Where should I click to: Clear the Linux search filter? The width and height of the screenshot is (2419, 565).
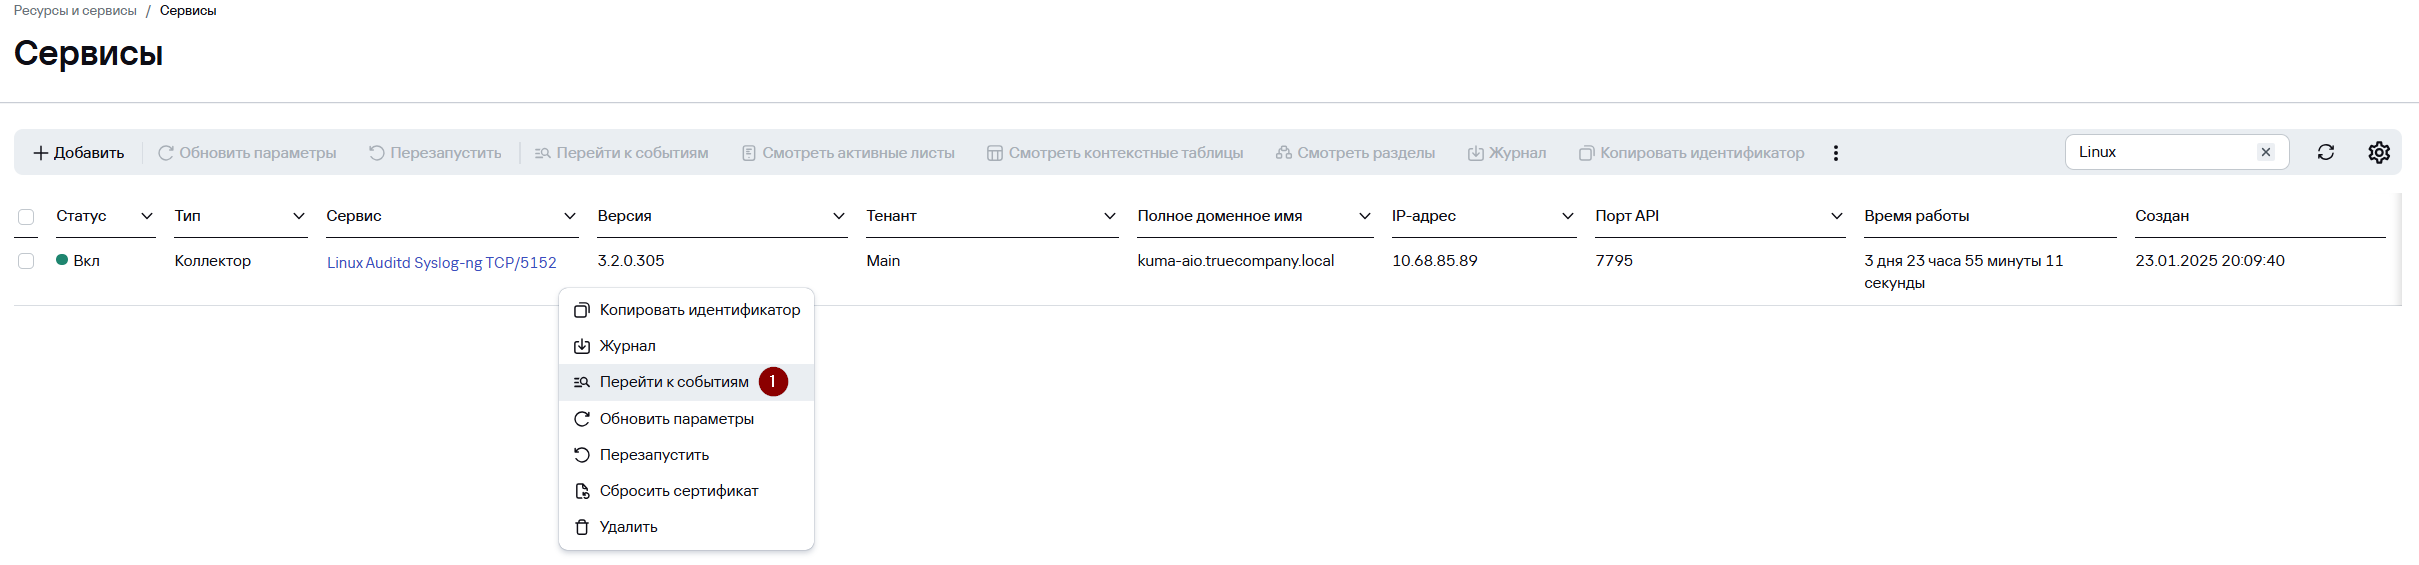click(2266, 152)
